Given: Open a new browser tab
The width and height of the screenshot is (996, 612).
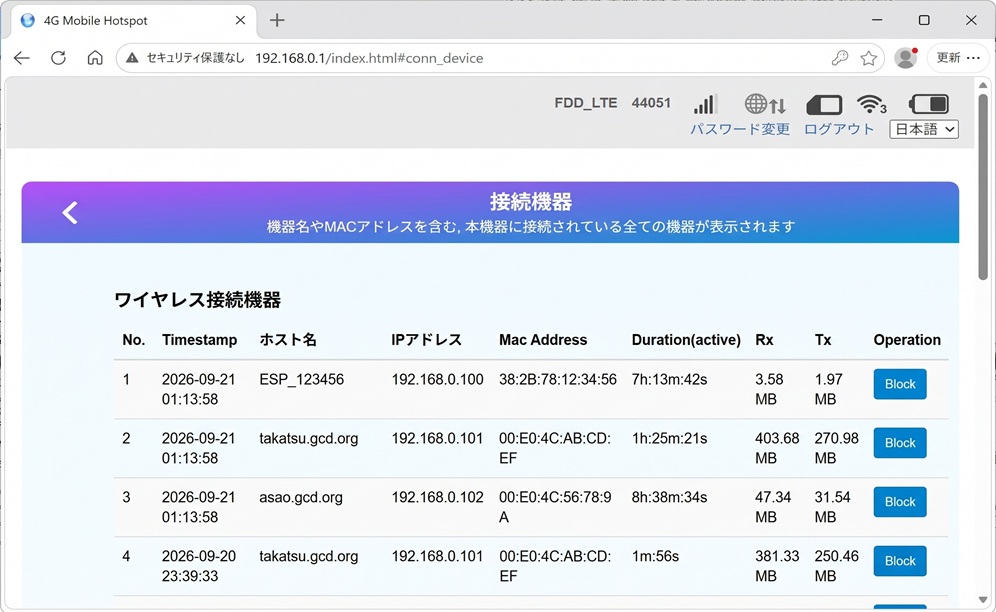Looking at the screenshot, I should [x=277, y=20].
